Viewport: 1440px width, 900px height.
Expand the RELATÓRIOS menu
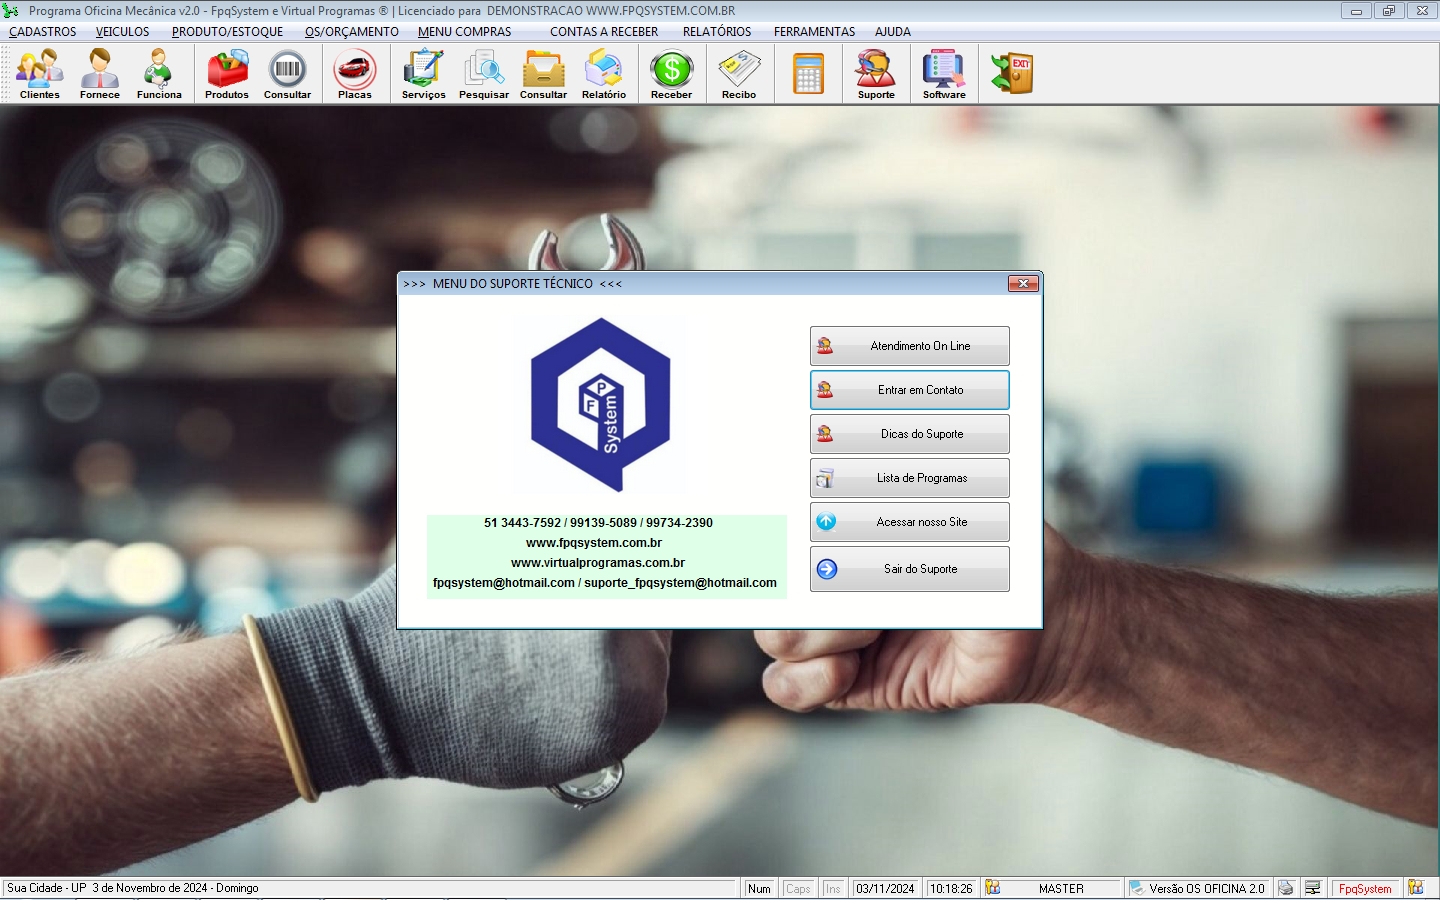coord(717,32)
